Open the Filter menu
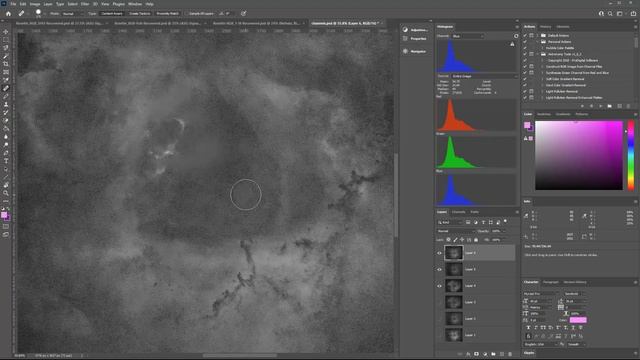Image resolution: width=640 pixels, height=360 pixels. click(85, 4)
